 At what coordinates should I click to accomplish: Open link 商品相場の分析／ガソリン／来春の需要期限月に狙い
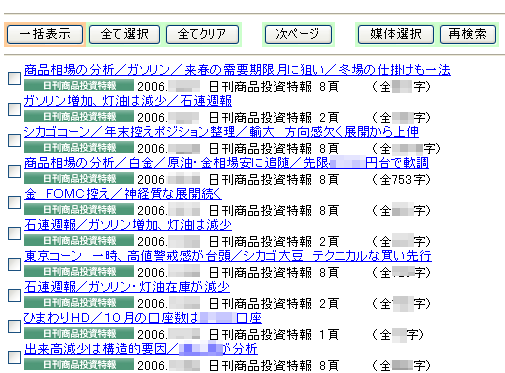[x=237, y=70]
